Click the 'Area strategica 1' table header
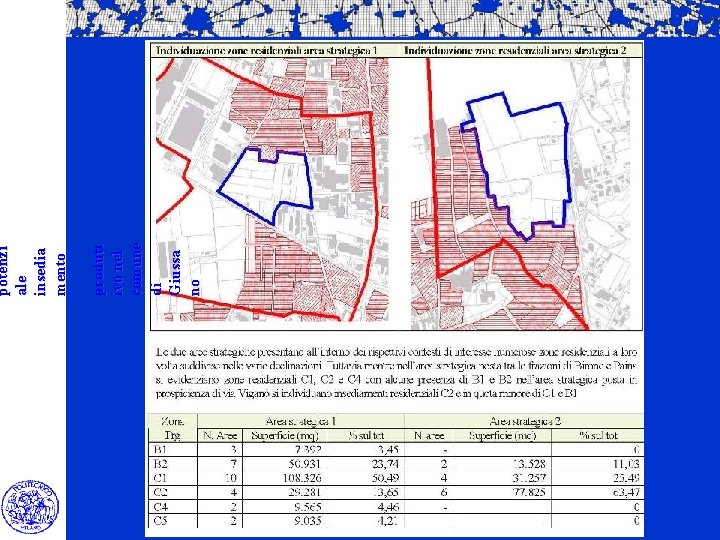 point(301,421)
